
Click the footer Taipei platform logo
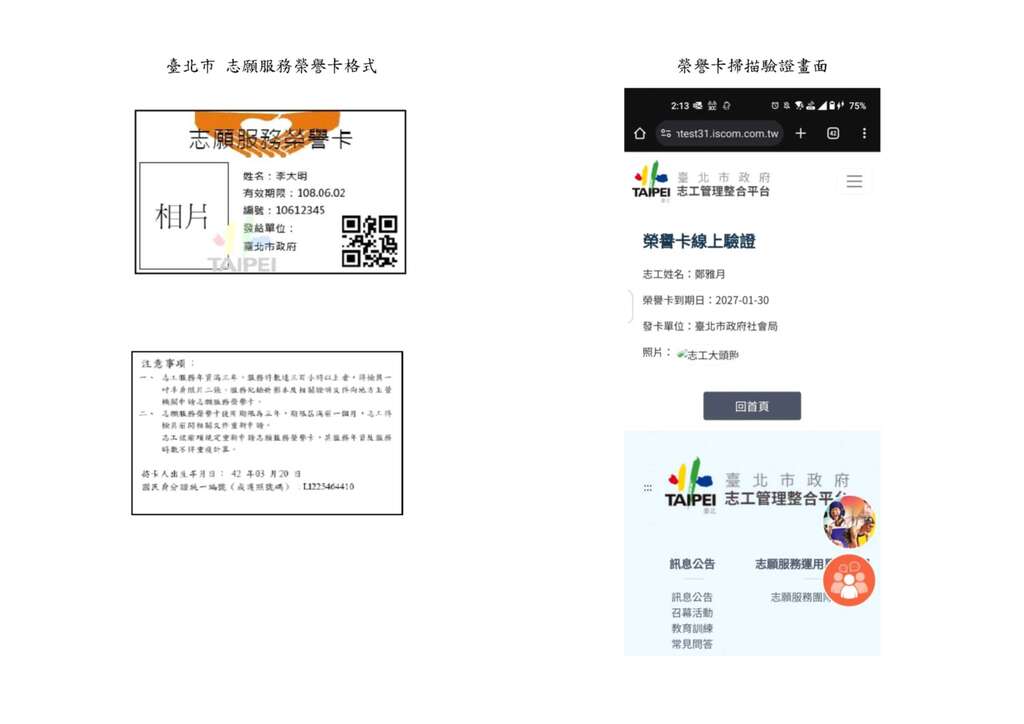click(757, 486)
